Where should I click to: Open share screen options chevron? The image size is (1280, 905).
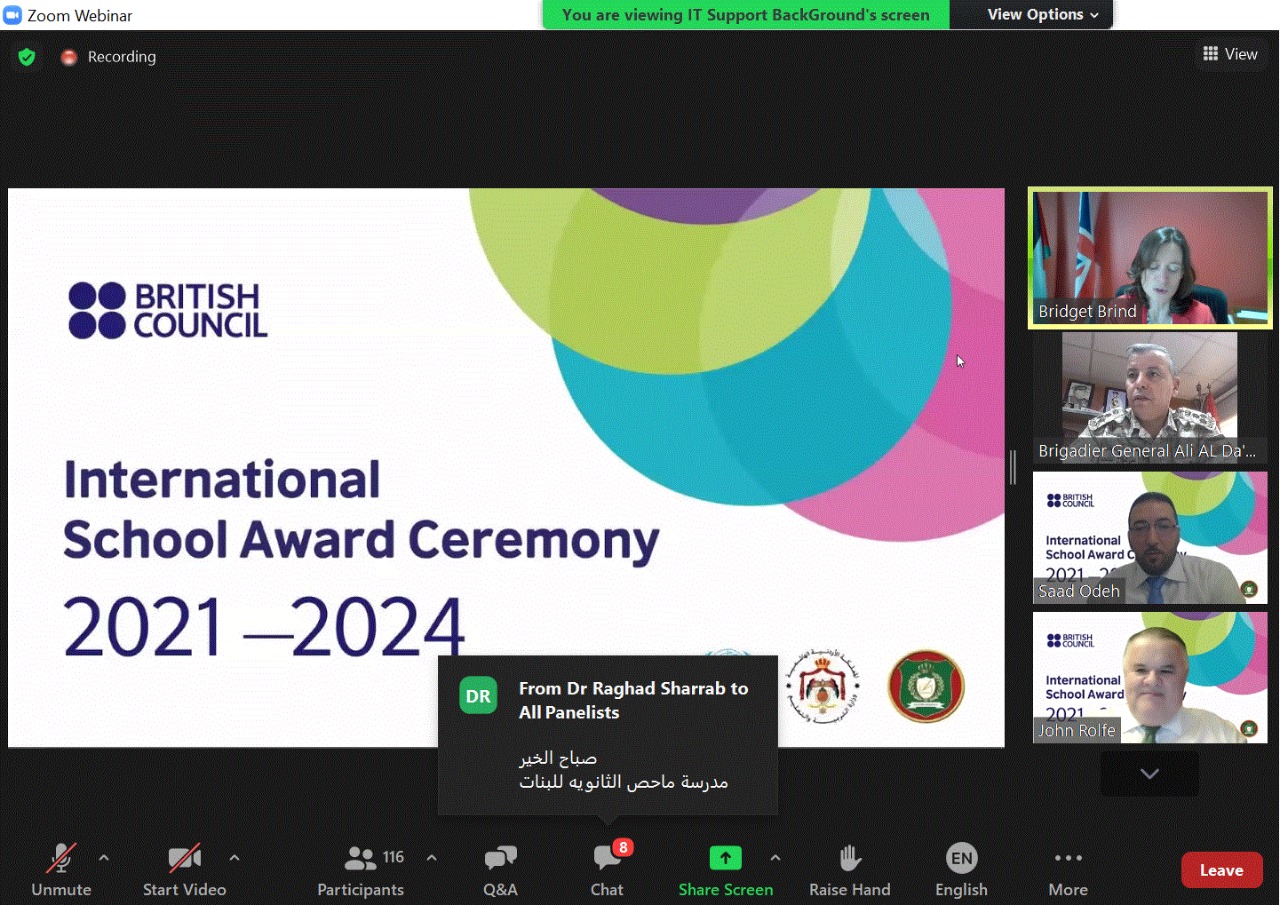coord(775,858)
